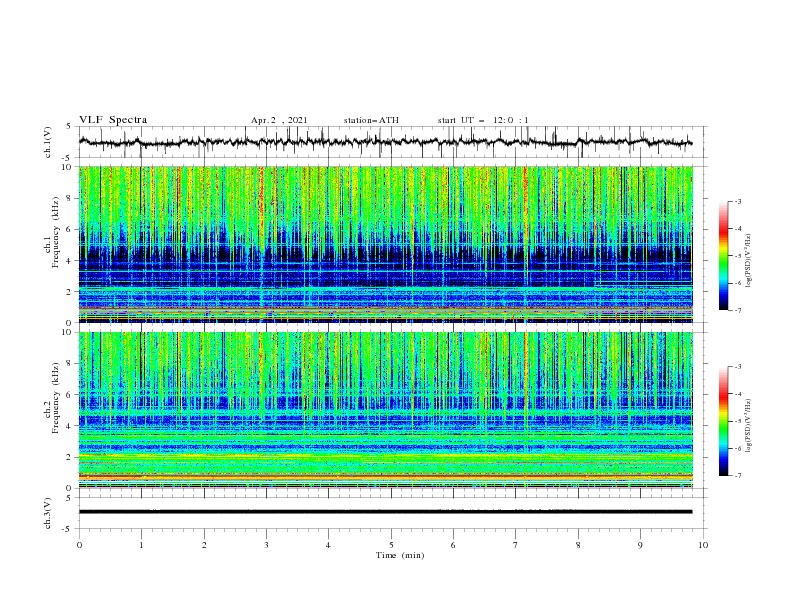This screenshot has height=612, width=792.
Task: Click the ch.2 frequency spectrogram panel
Action: (385, 410)
